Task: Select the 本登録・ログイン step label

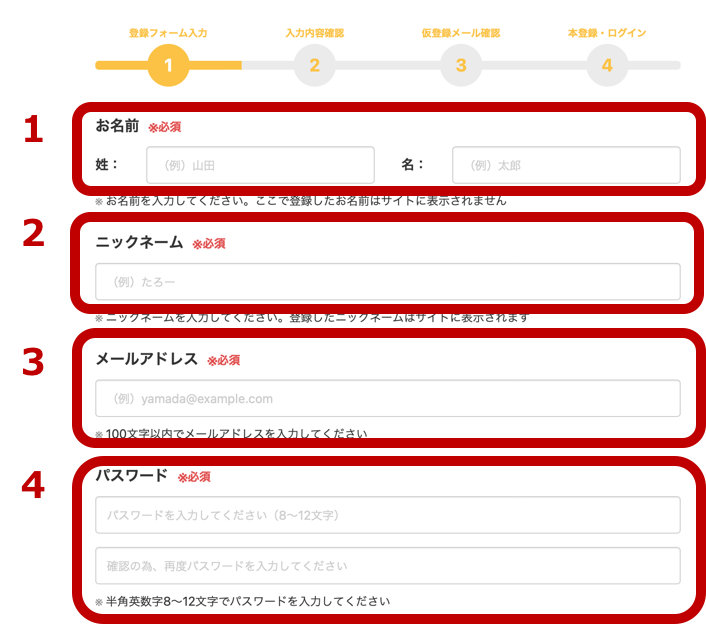Action: pyautogui.click(x=607, y=33)
